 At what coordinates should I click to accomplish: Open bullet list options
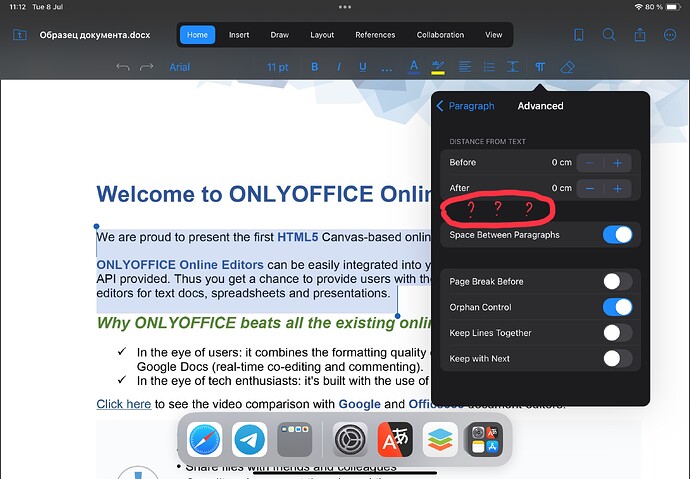click(x=489, y=67)
